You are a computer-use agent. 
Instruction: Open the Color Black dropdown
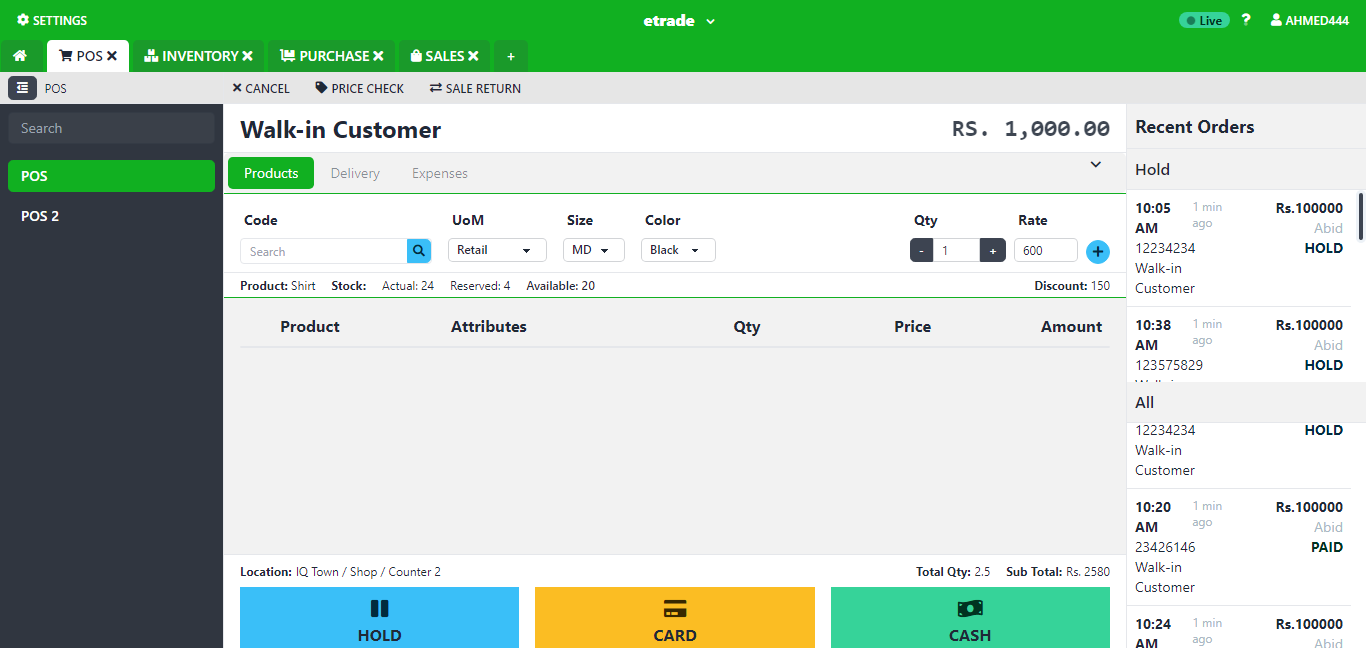click(677, 250)
